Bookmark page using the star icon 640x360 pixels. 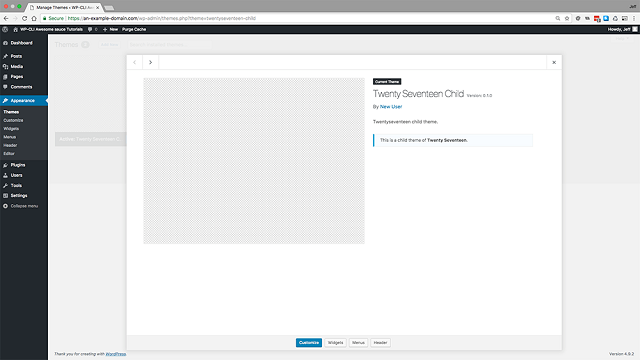(567, 18)
